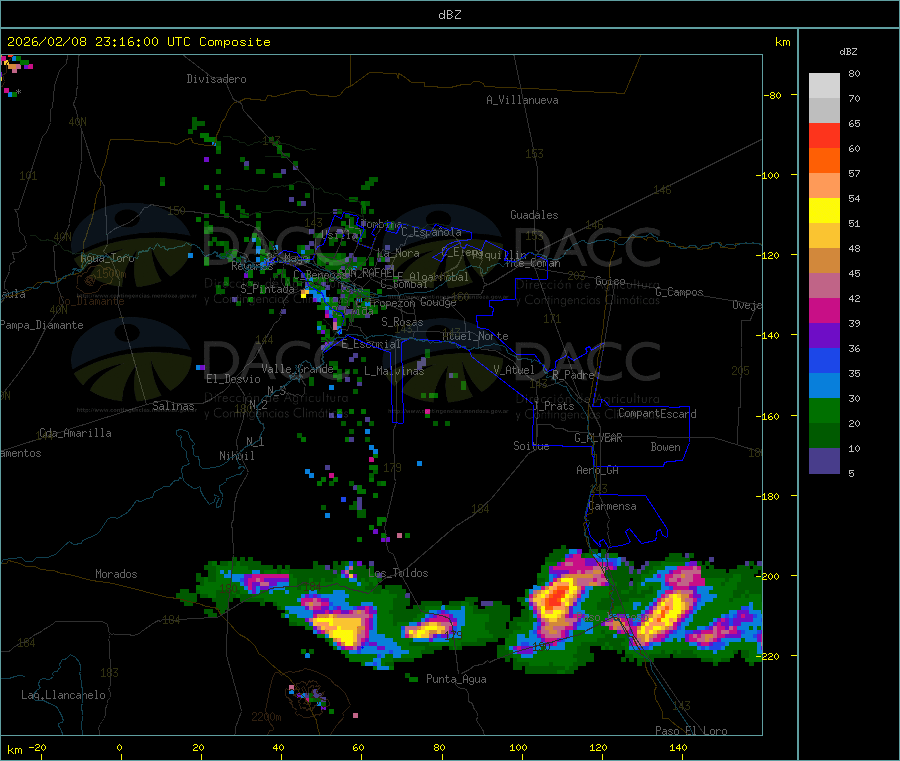900x761 pixels.
Task: Click the Nihuil map label
Action: tap(236, 456)
